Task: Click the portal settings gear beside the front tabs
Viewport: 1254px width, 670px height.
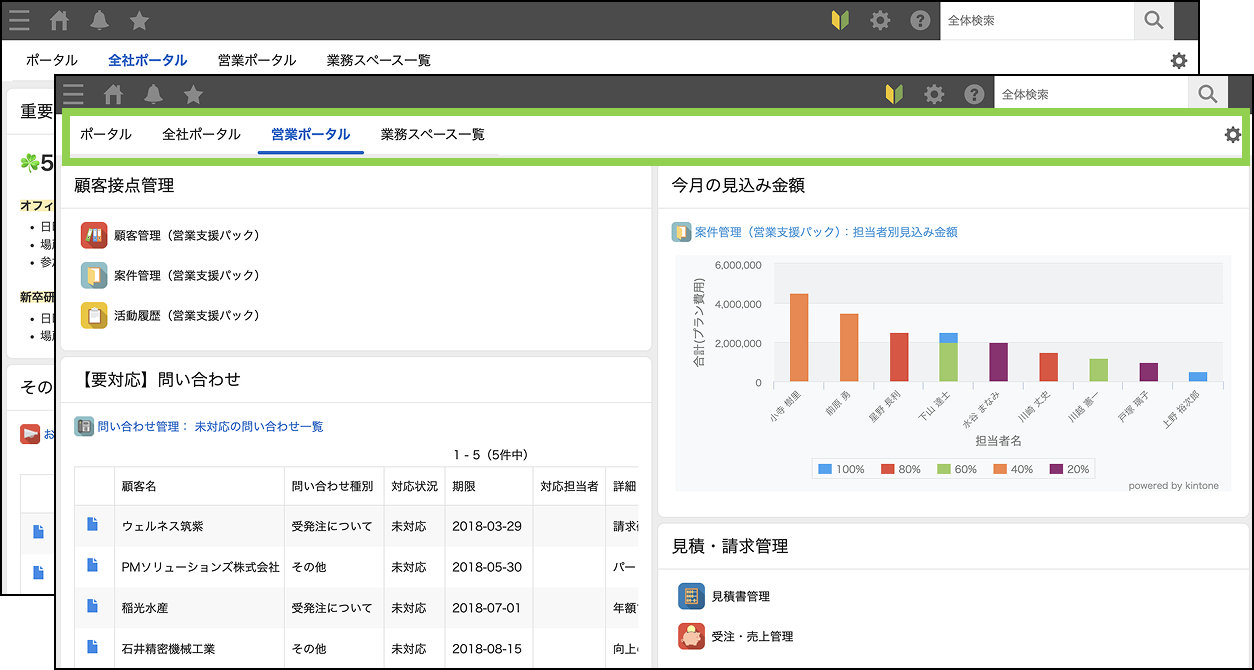Action: click(1232, 135)
